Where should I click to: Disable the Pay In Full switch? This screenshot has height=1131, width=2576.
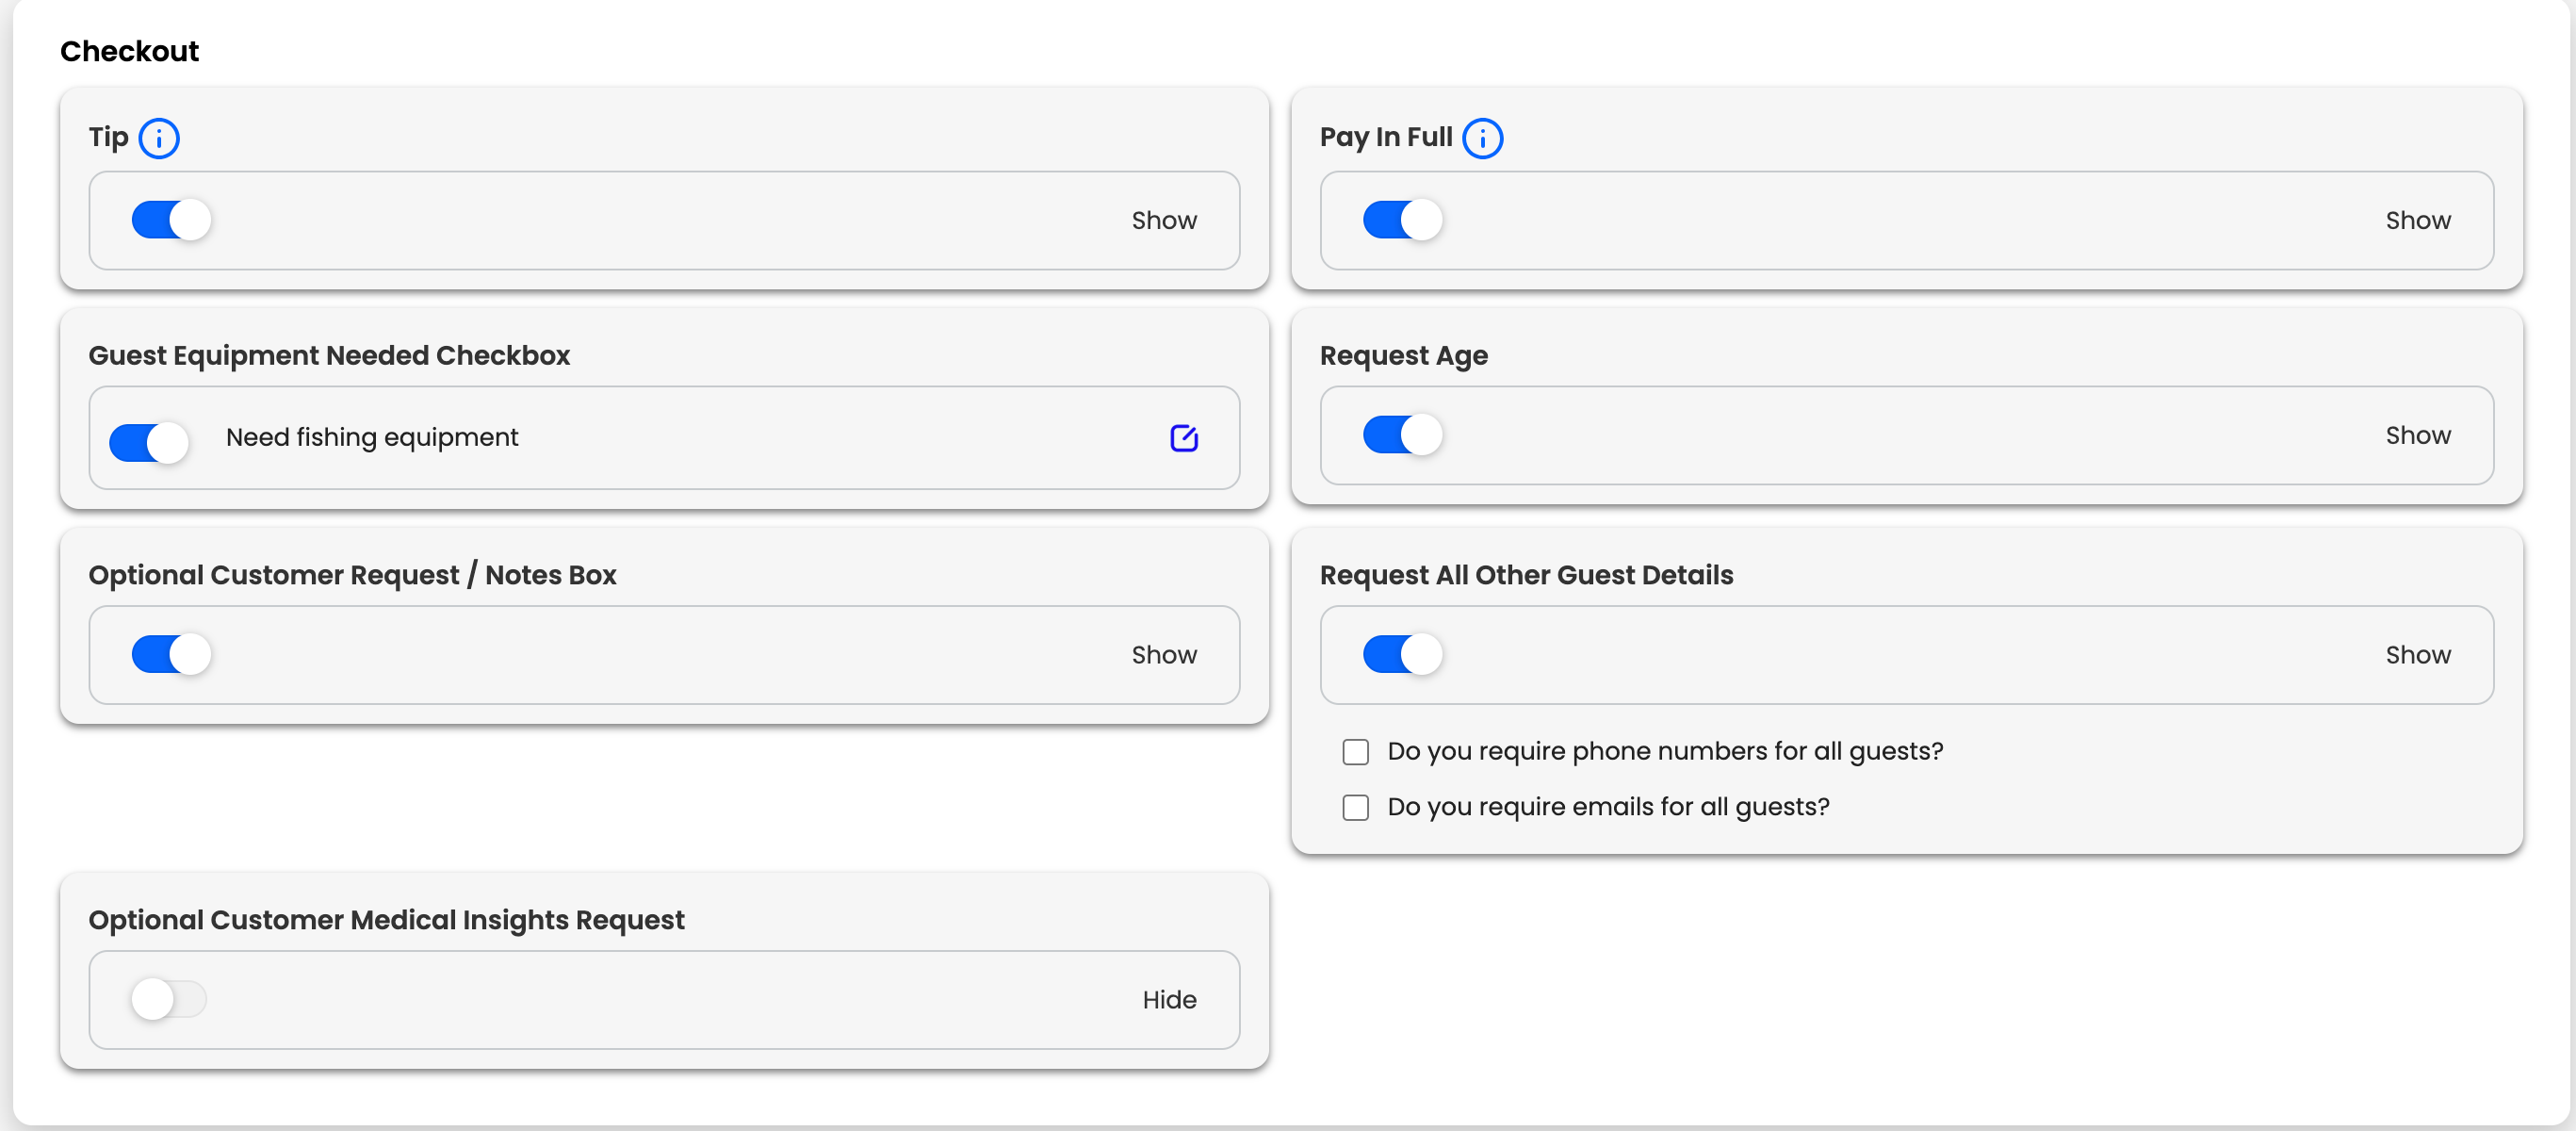(1402, 220)
